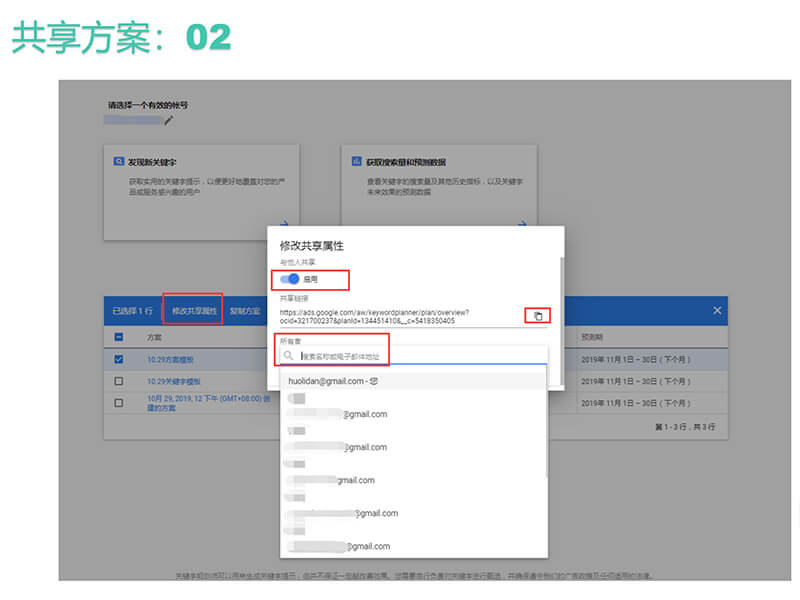Click the 已选择 1 行 label
Screen dimensions: 800x600
pos(132,311)
